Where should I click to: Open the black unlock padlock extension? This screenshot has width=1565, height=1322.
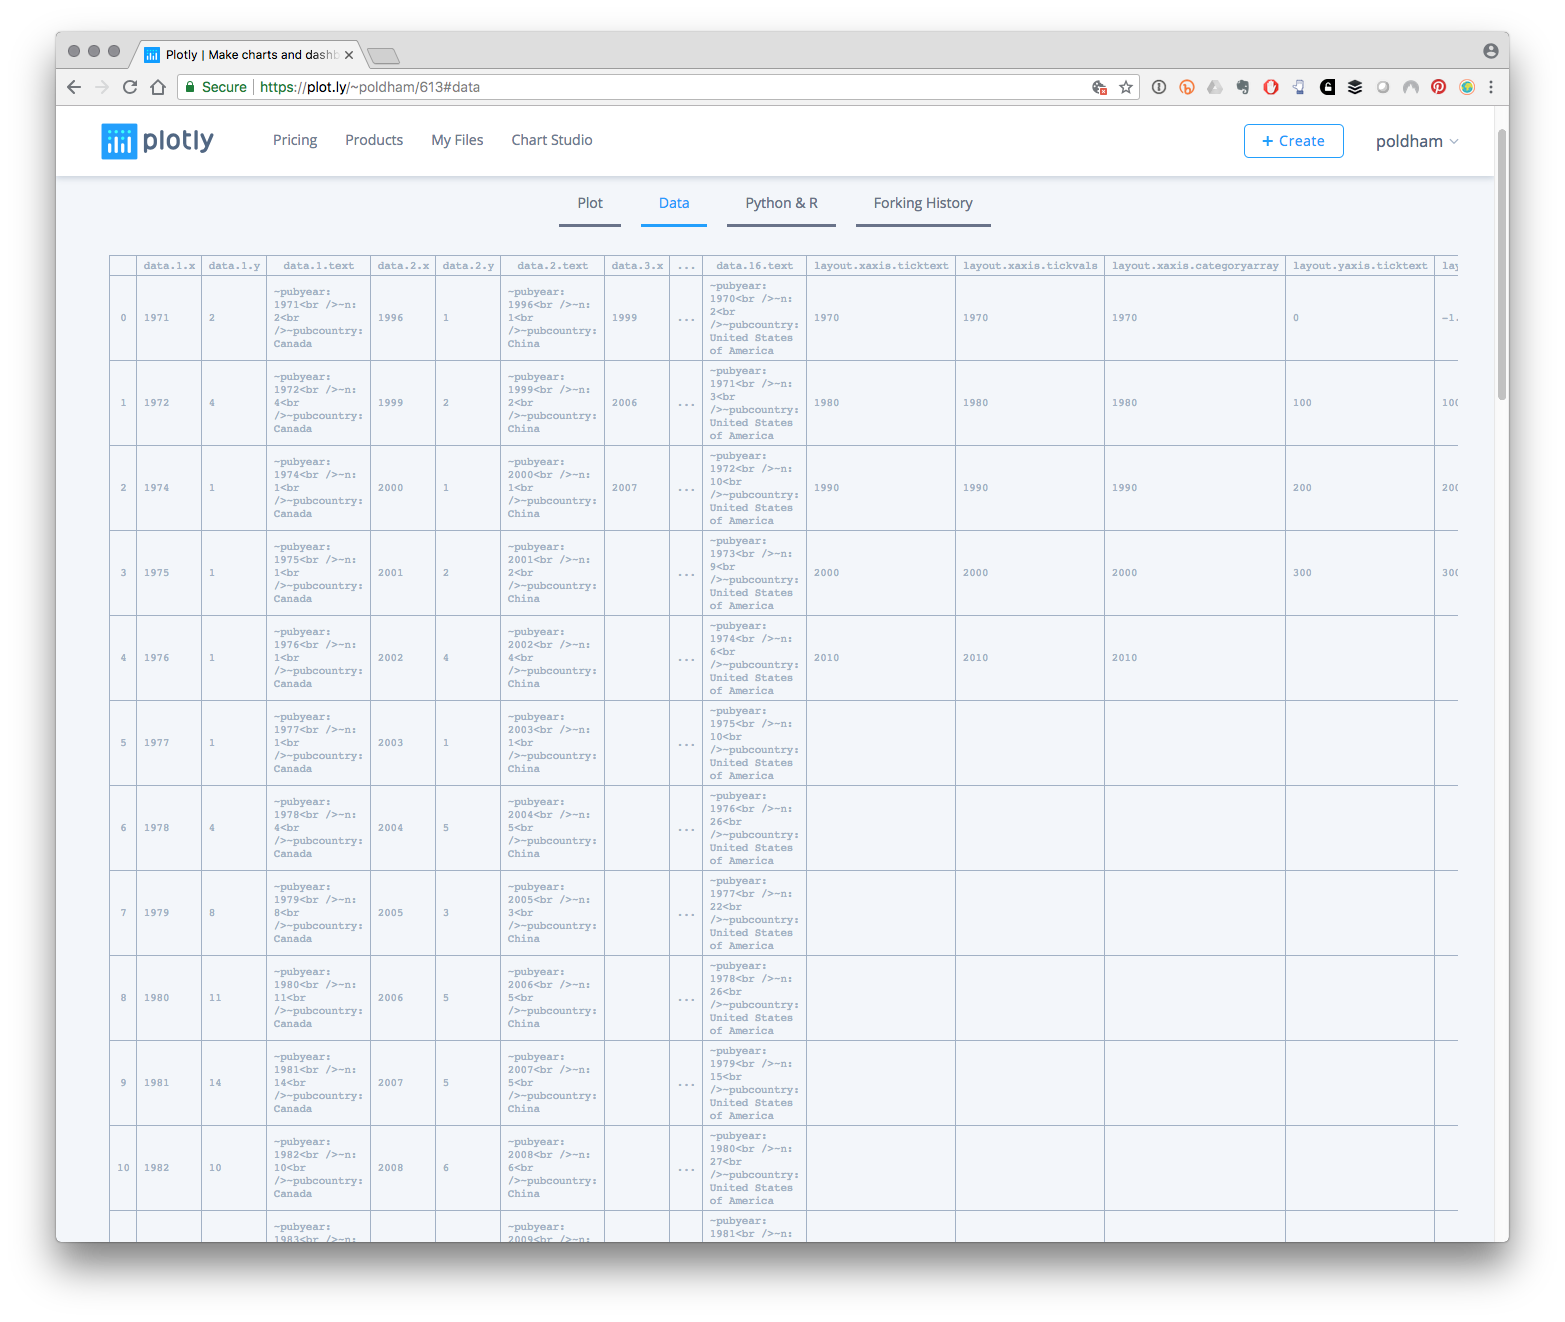[x=1327, y=87]
